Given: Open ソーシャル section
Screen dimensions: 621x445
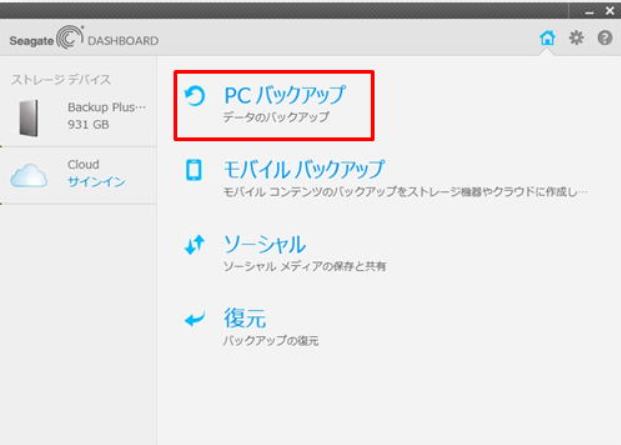Looking at the screenshot, I should (265, 244).
